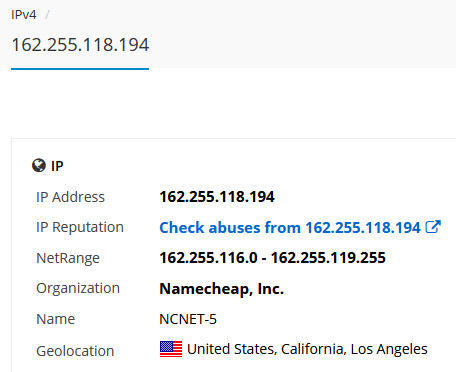Select the 162.255.118.194 page heading tab

pyautogui.click(x=80, y=45)
